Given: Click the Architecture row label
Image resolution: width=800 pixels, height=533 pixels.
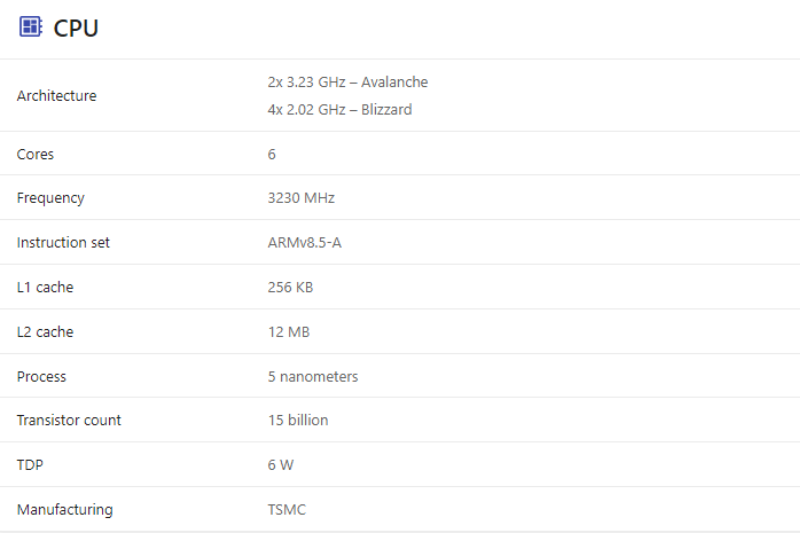Looking at the screenshot, I should (x=57, y=96).
